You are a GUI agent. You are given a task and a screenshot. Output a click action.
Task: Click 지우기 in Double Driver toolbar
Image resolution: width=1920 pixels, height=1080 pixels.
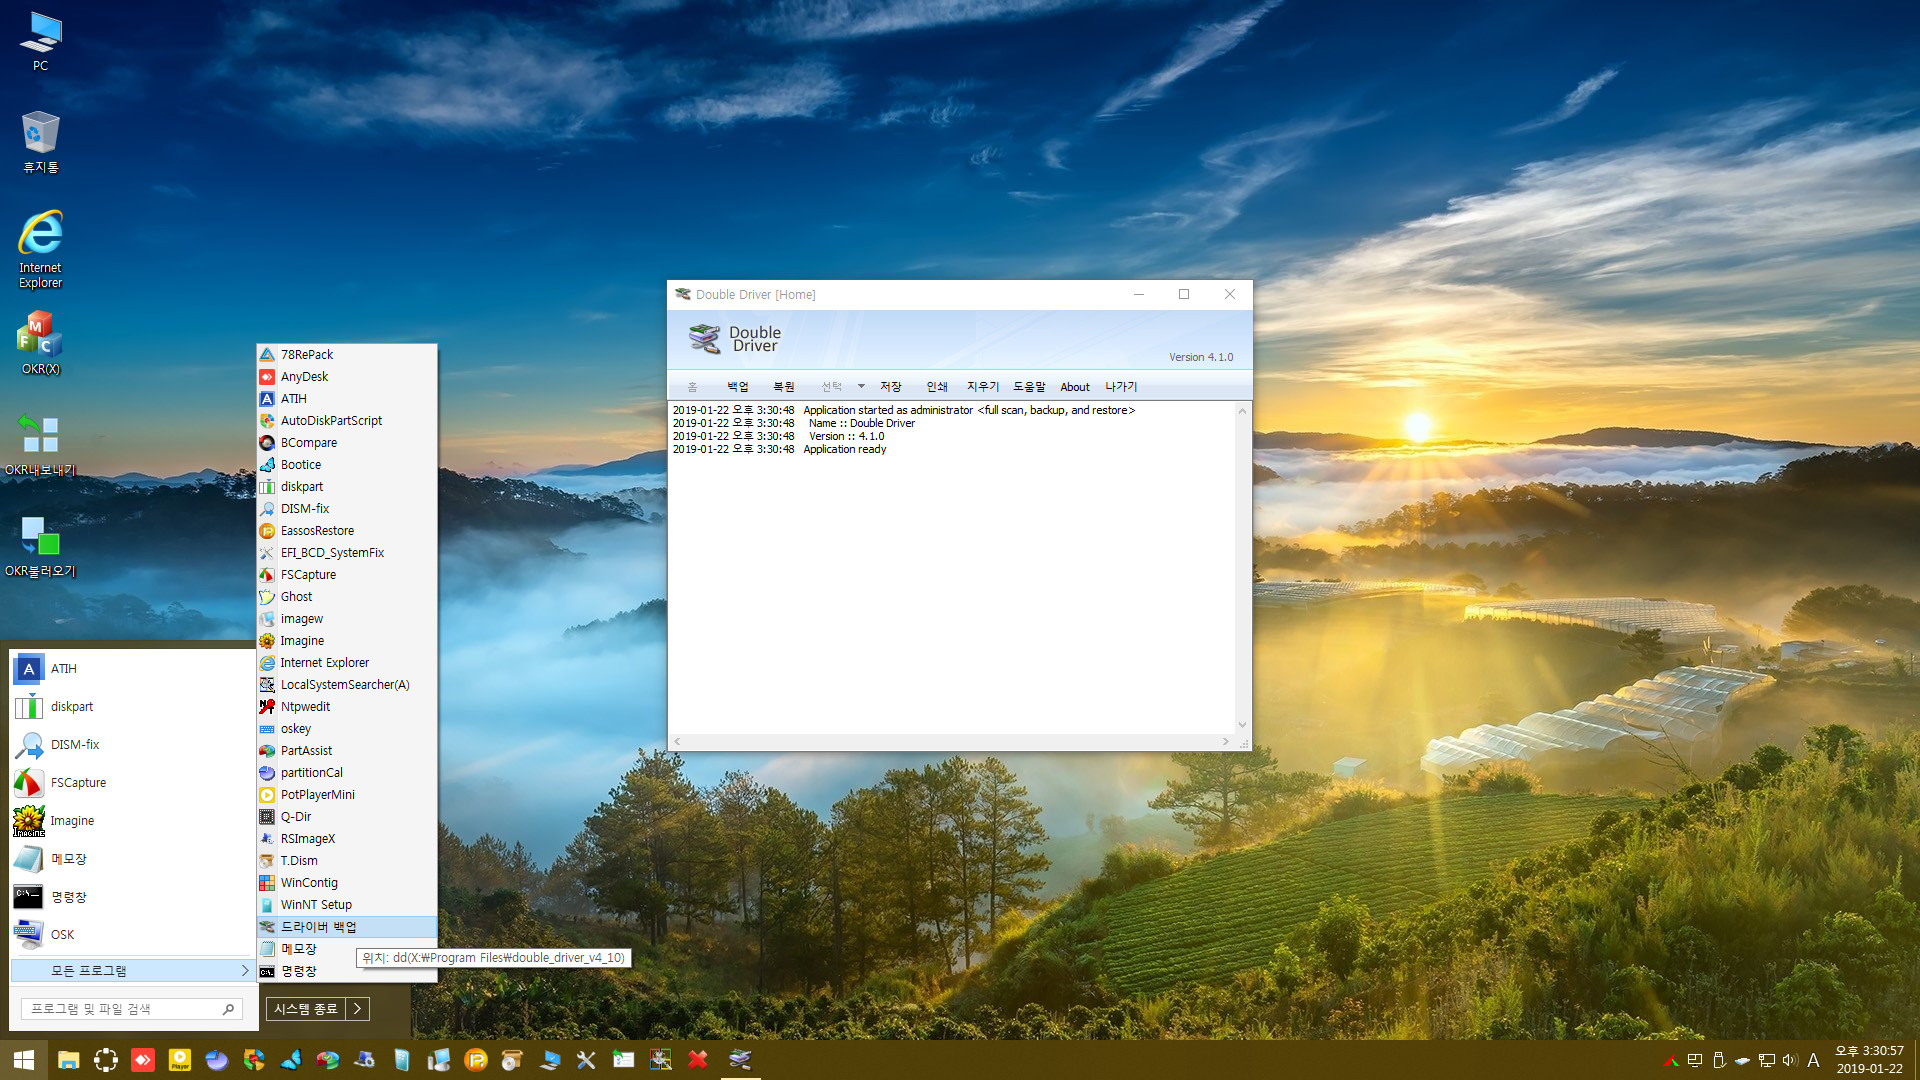pos(983,387)
